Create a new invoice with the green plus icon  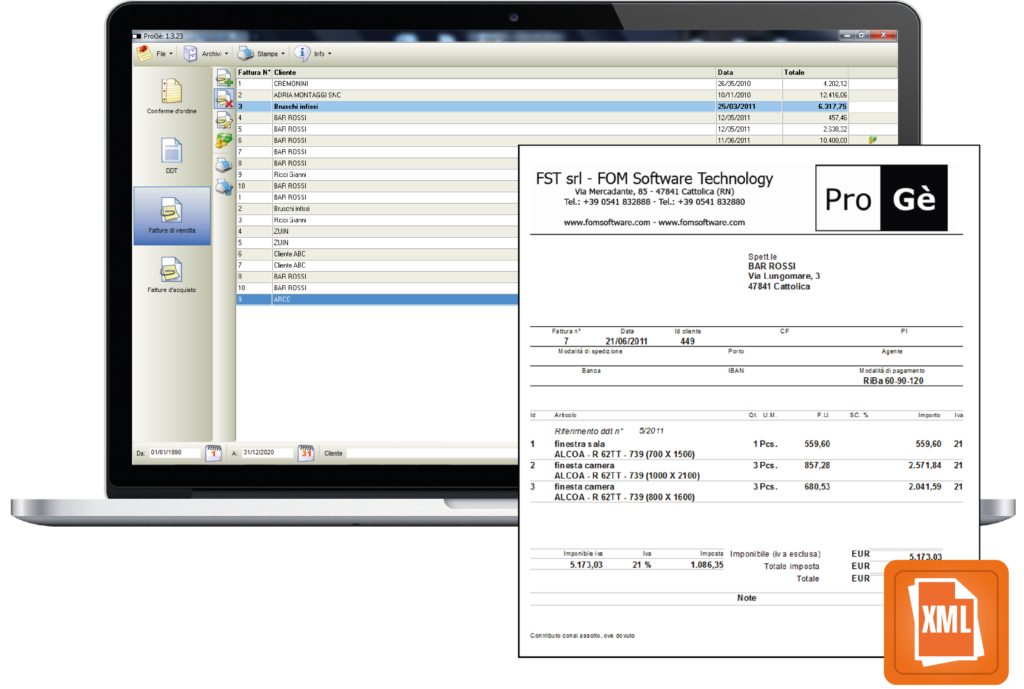223,79
